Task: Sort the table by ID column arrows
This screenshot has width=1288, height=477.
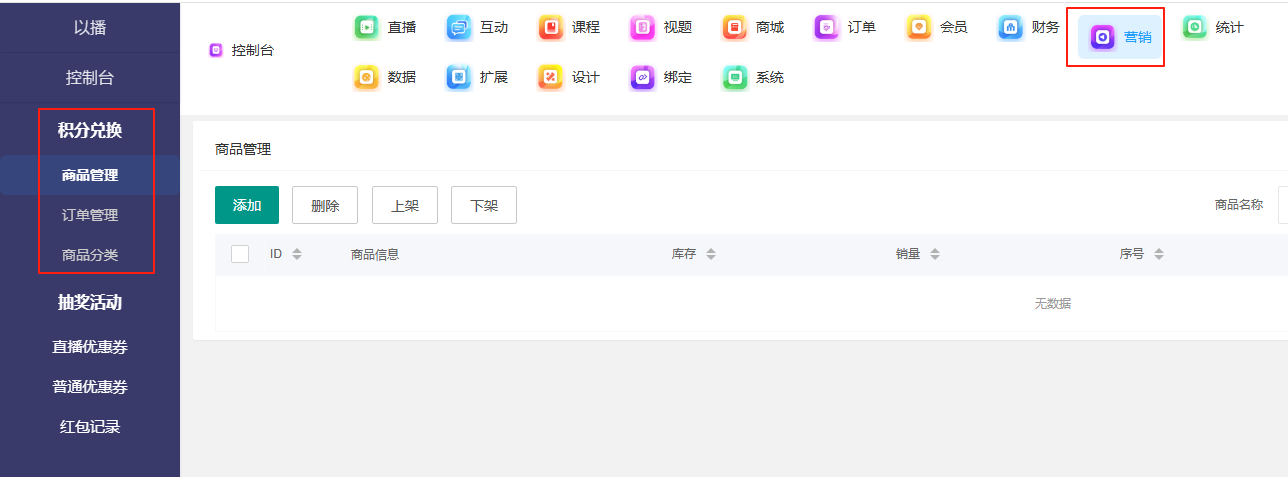Action: [x=297, y=254]
